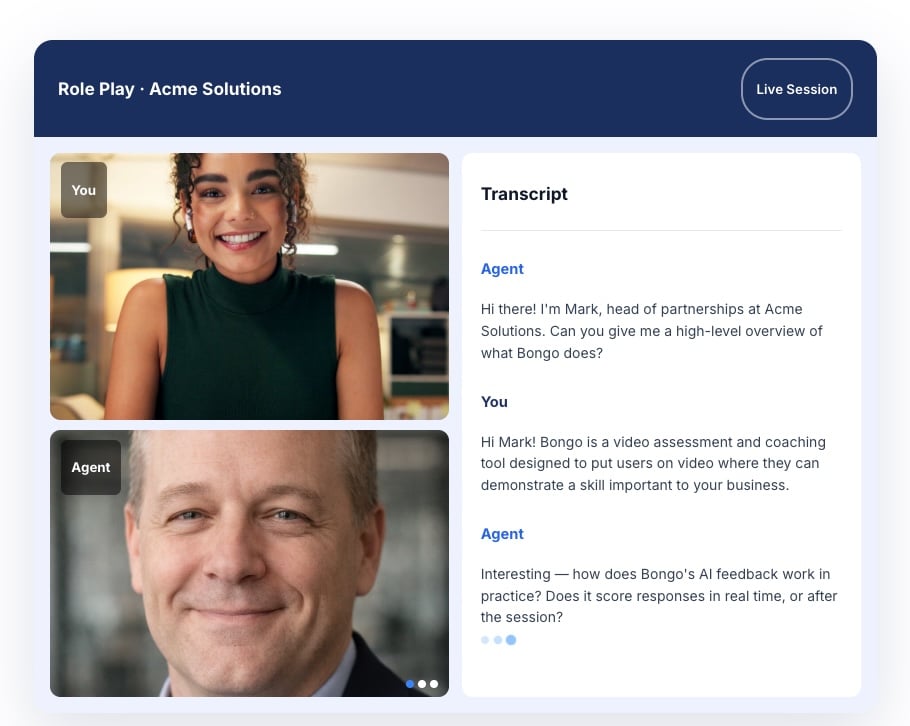Click the middle white dot on Agent video
910x726 pixels.
422,684
